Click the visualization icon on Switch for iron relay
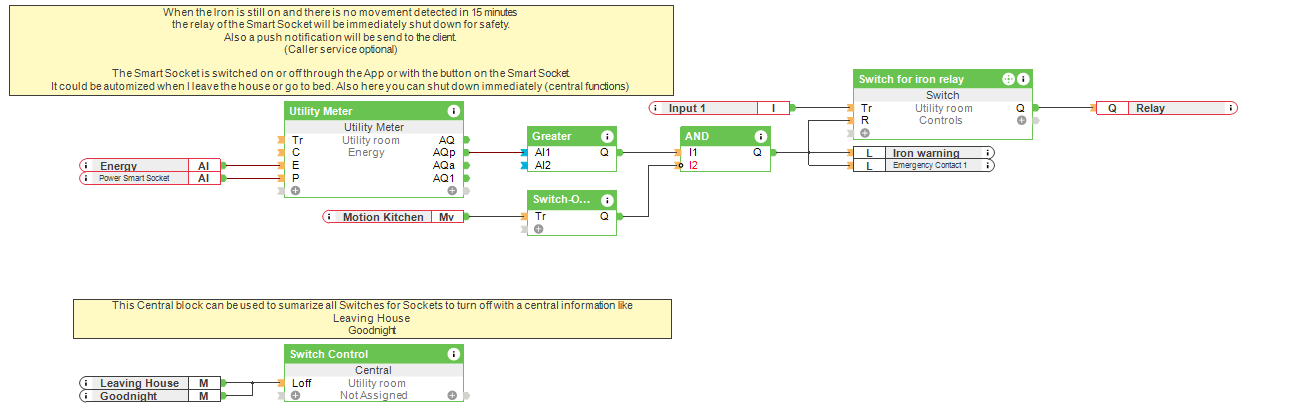Screen dimensions: 1292x409 [x=1007, y=79]
